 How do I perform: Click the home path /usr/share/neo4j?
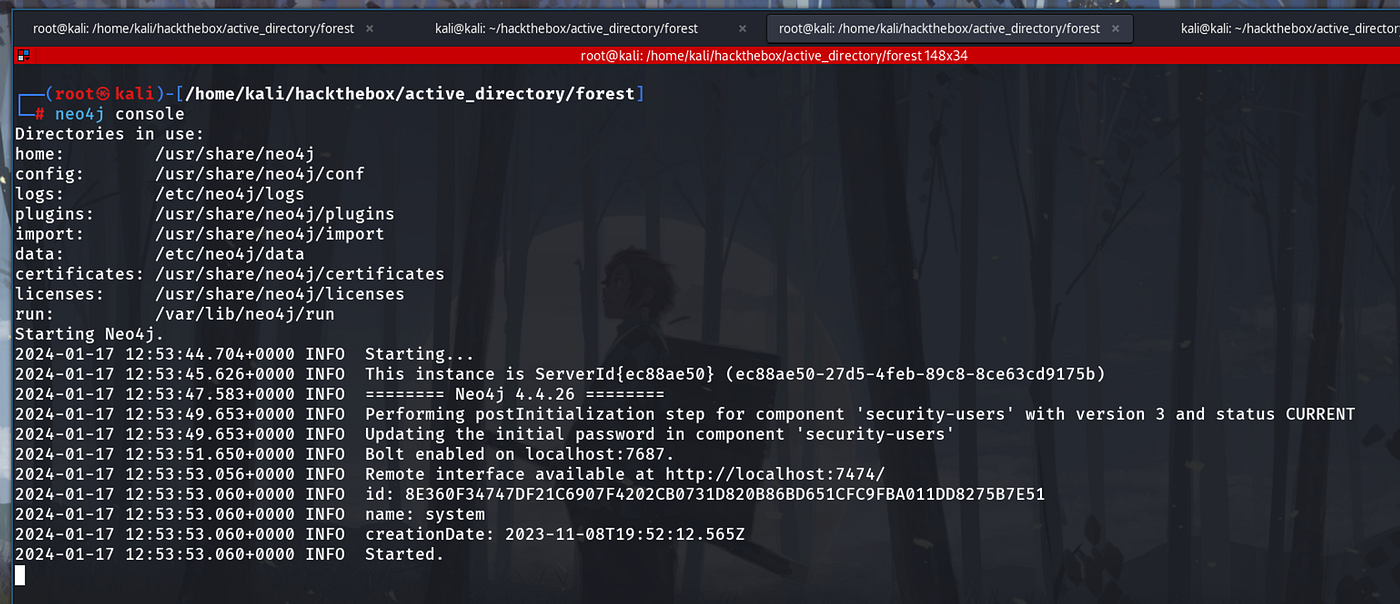coord(235,154)
